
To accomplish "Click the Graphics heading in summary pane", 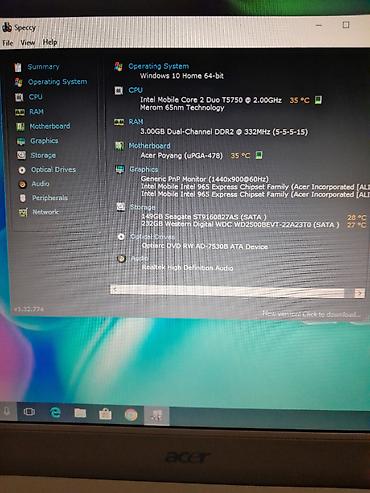I will point(144,169).
